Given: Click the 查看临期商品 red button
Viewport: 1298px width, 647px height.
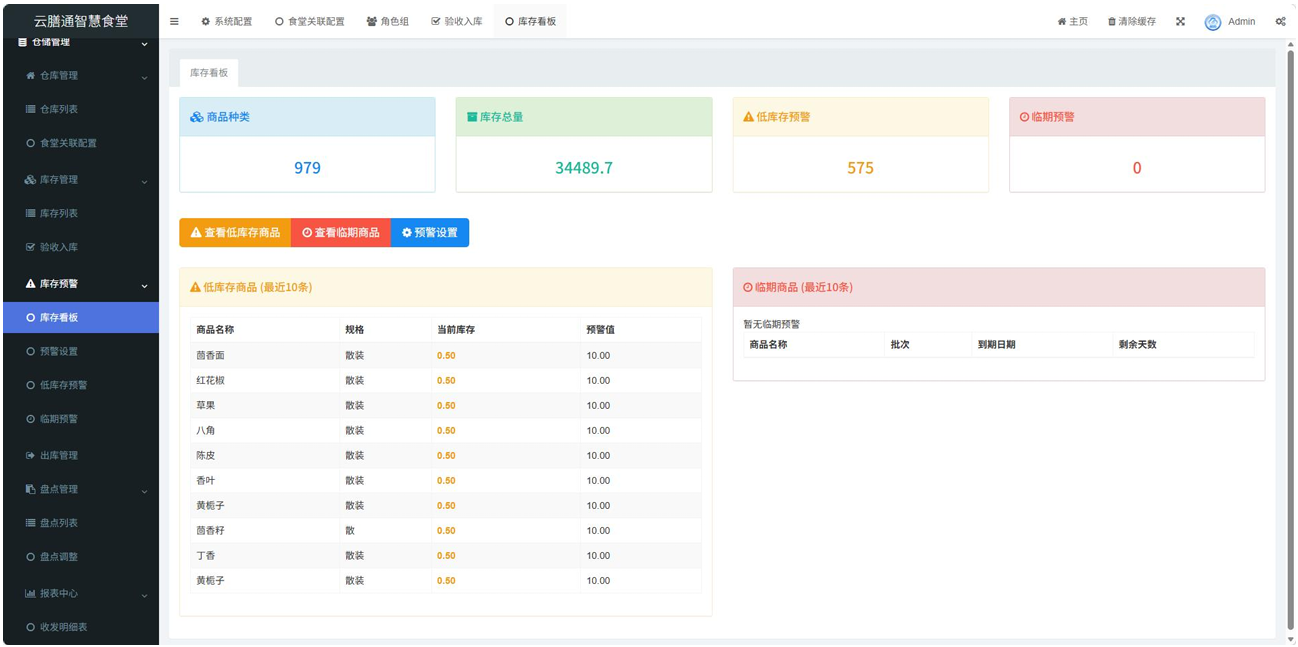Looking at the screenshot, I should pos(340,232).
